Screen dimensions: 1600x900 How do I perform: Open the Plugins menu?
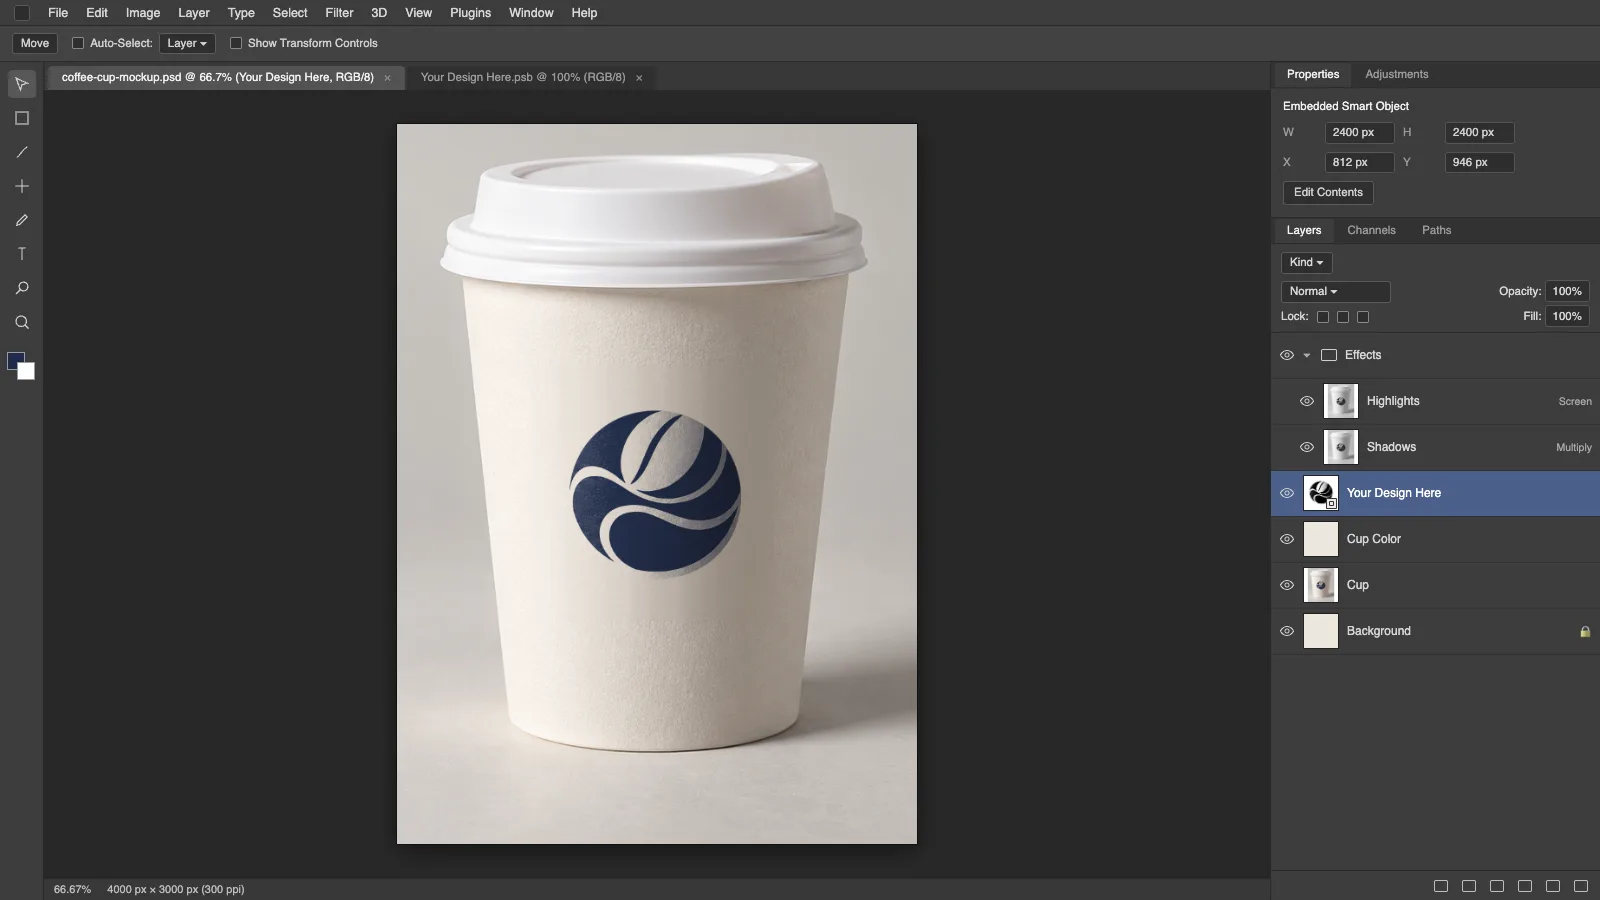click(470, 13)
